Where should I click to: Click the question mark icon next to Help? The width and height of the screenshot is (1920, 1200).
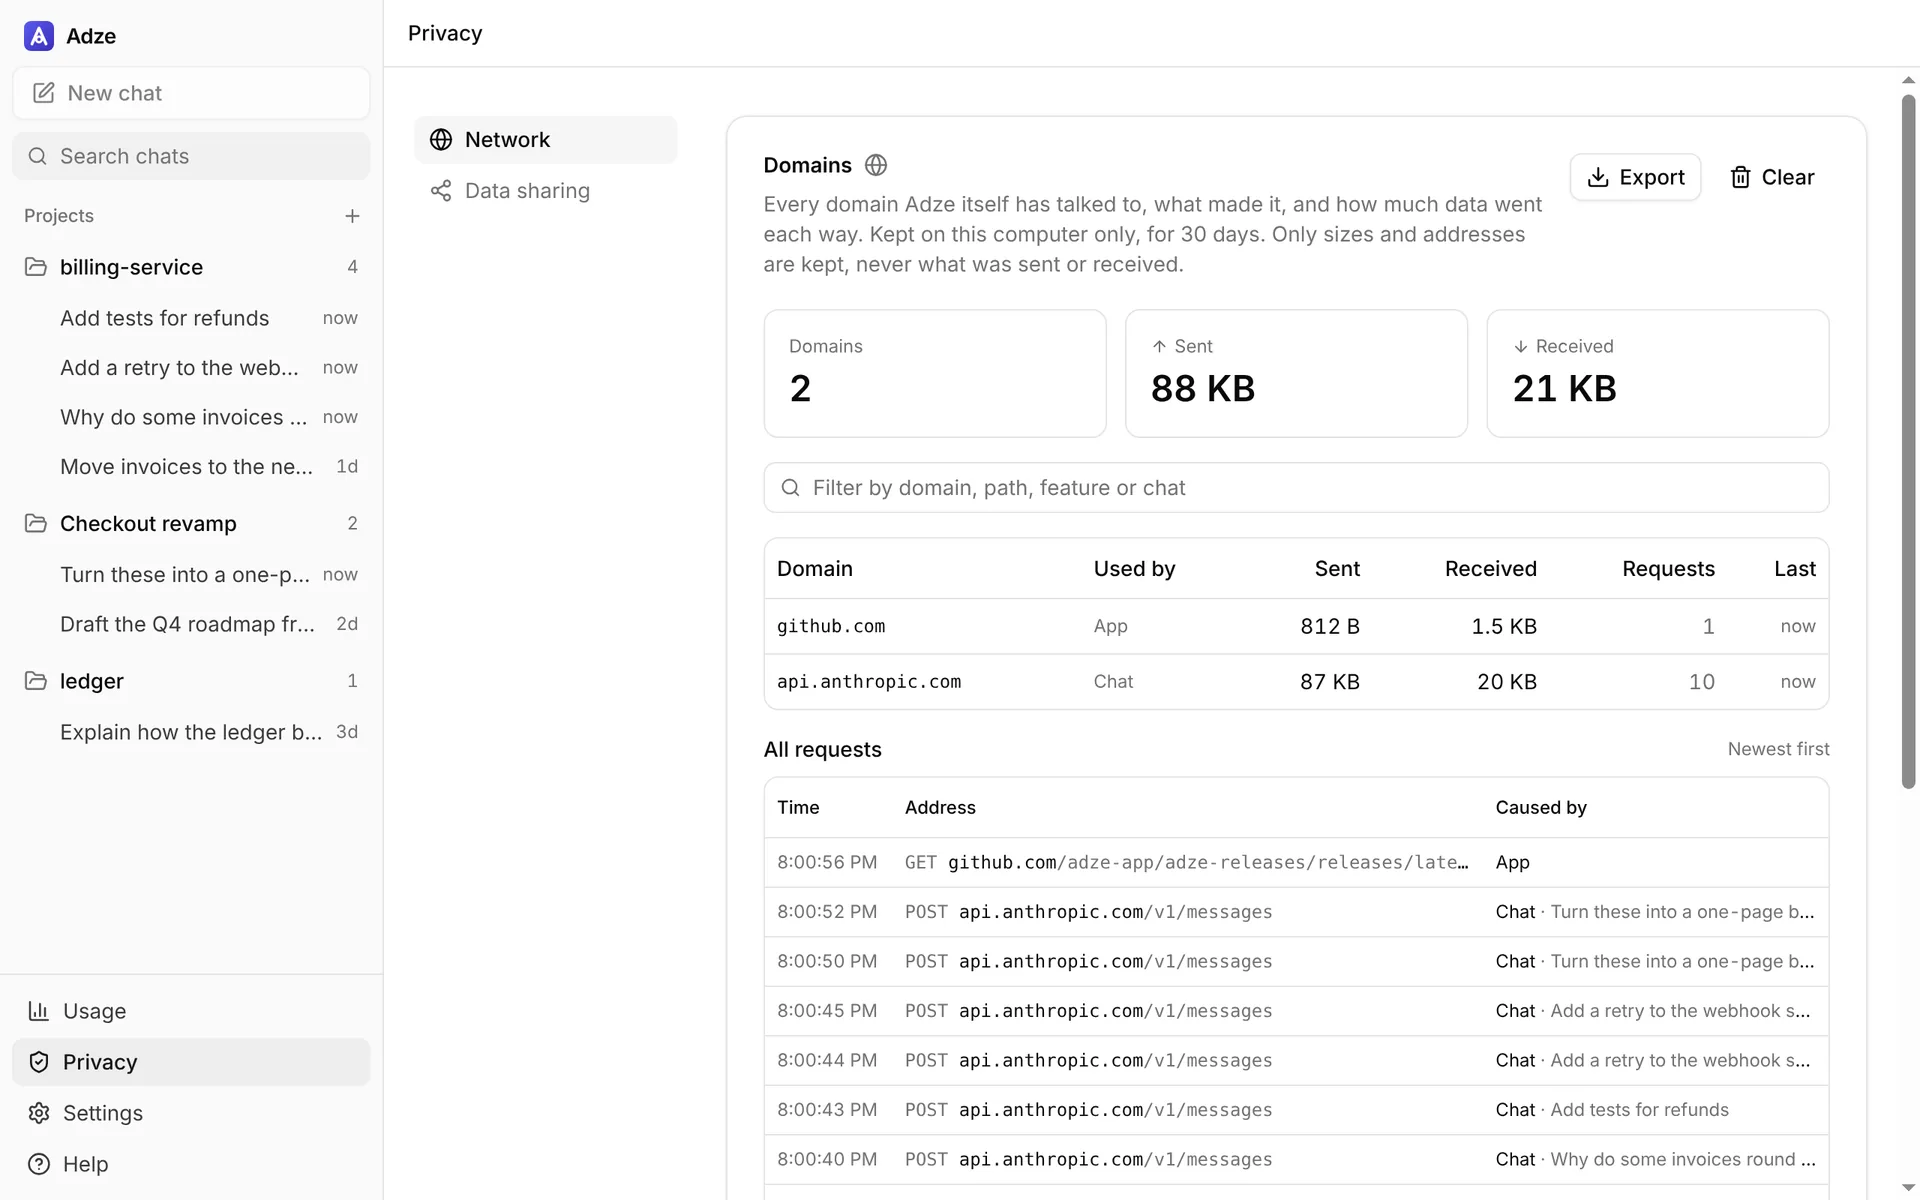coord(39,1164)
